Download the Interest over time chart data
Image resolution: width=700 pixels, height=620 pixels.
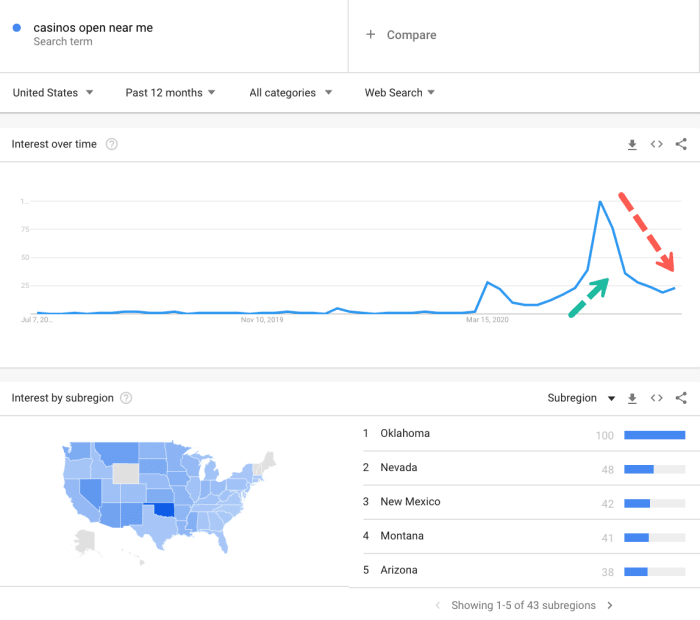(632, 145)
